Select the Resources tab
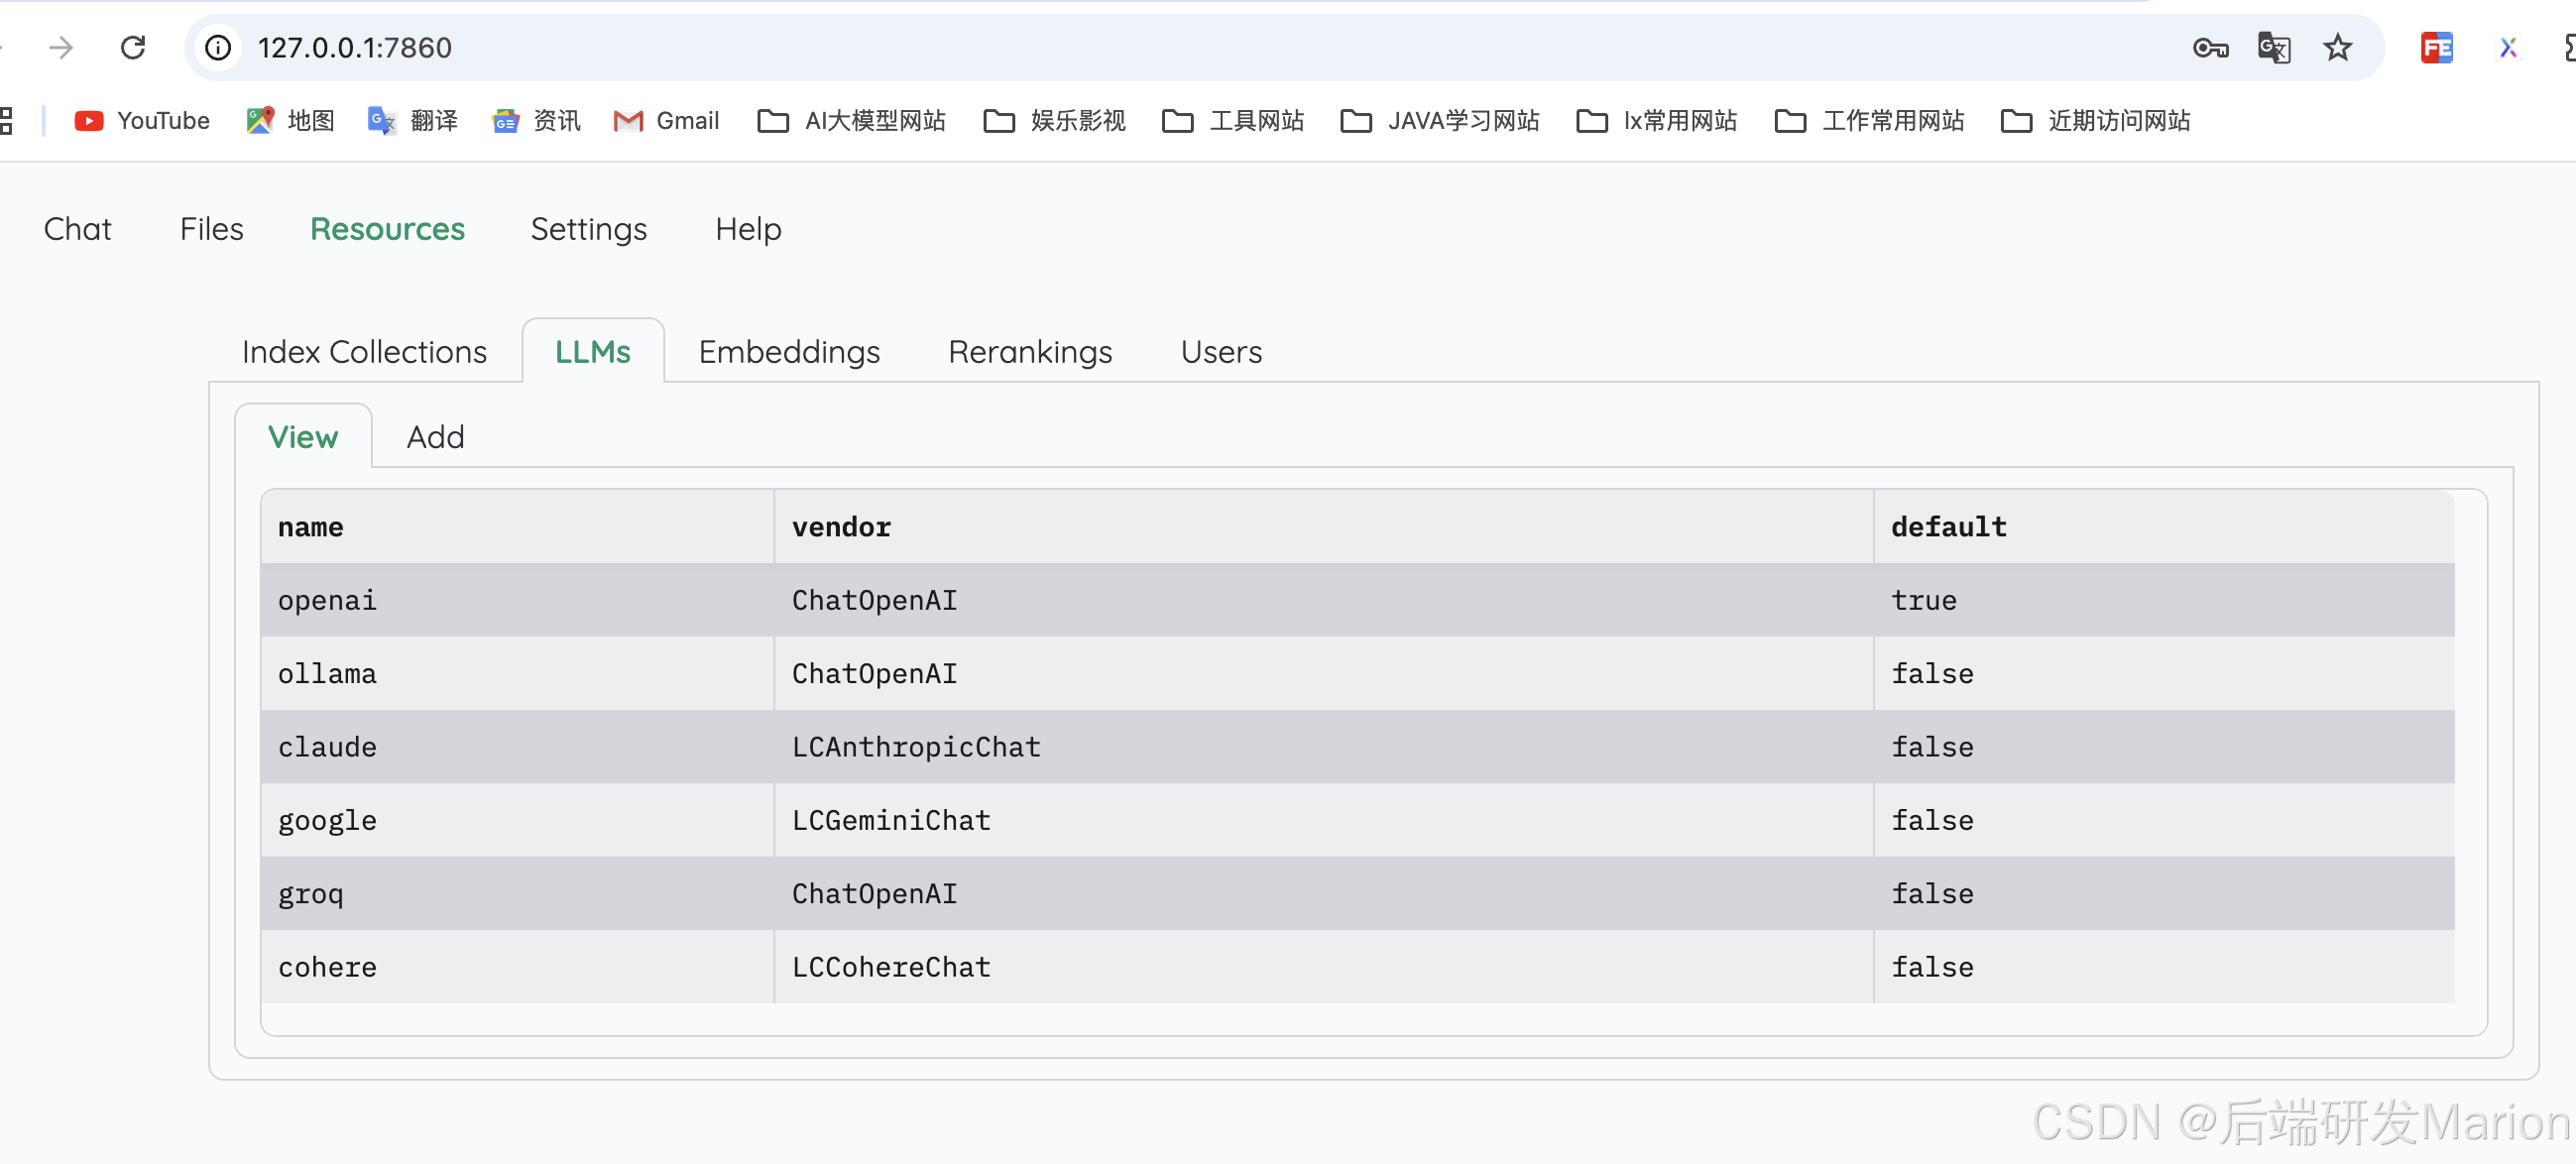 coord(387,229)
